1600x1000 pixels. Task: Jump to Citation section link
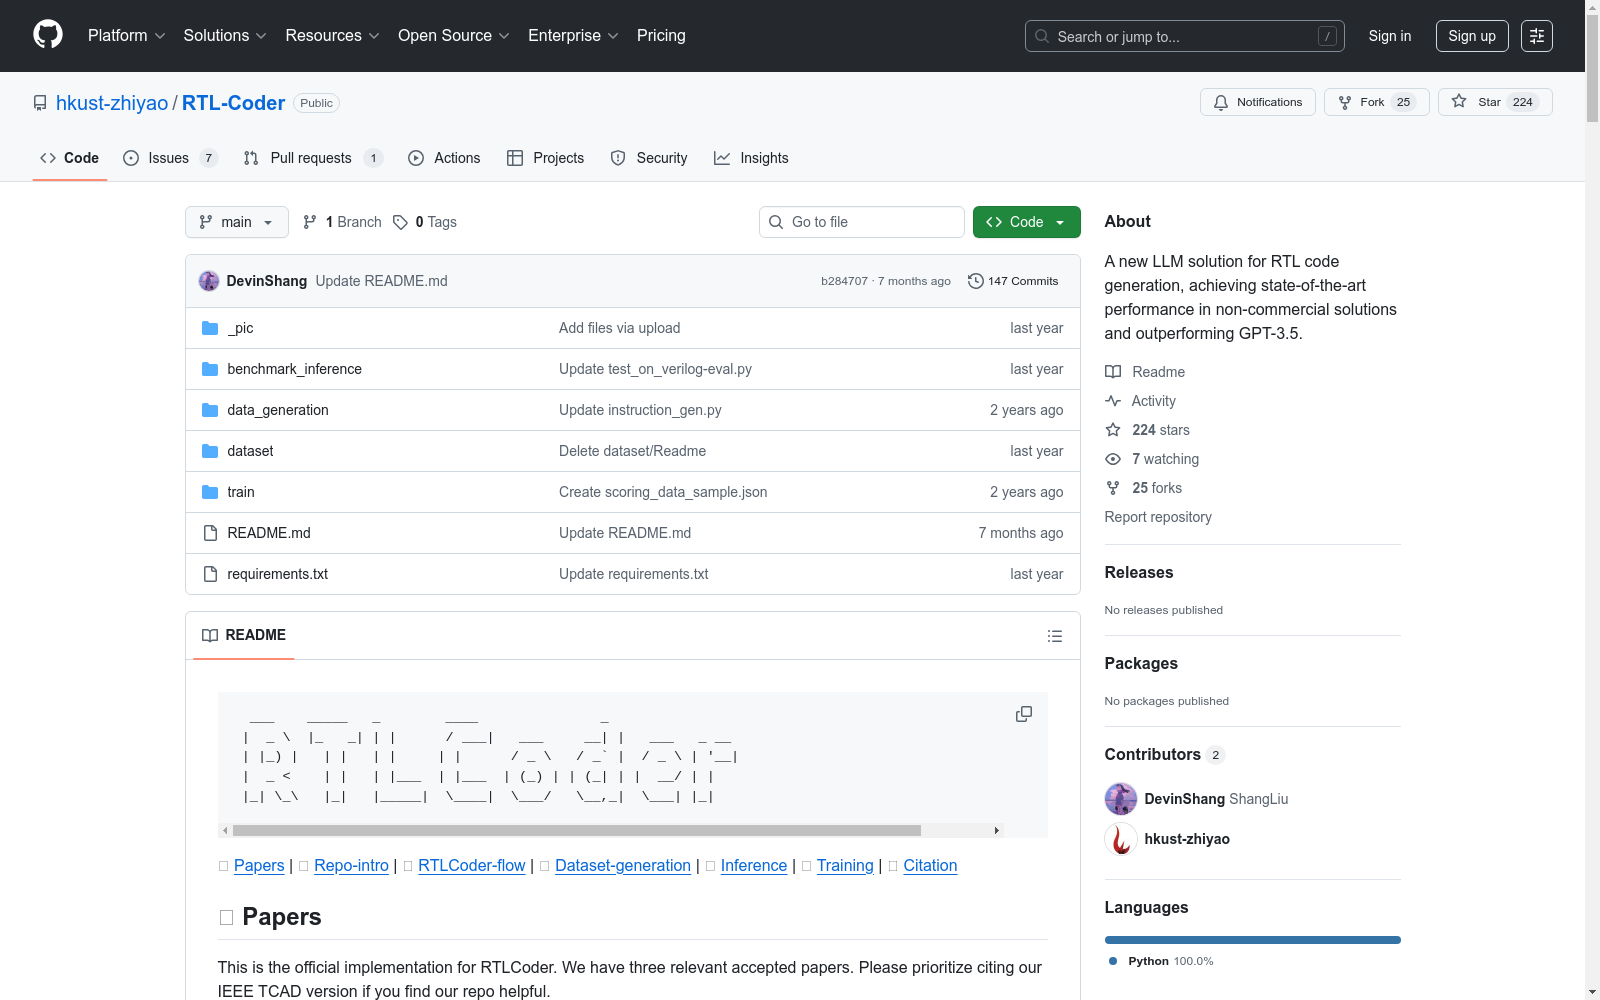click(930, 865)
